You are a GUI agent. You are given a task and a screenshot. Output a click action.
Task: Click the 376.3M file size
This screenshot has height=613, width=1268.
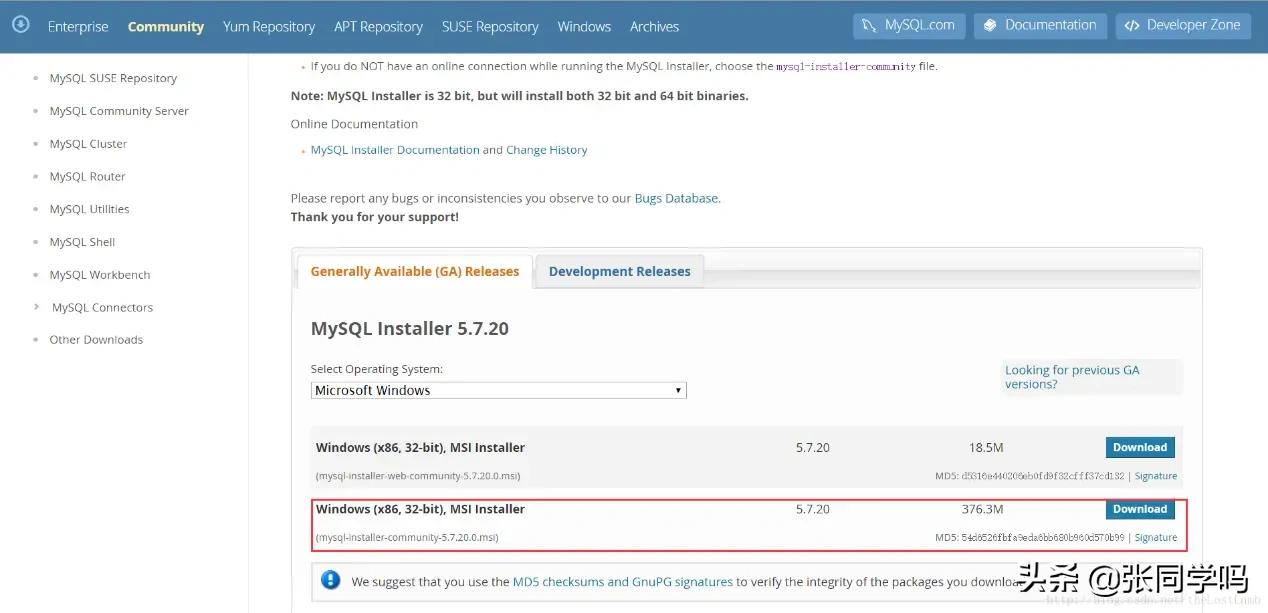point(983,509)
